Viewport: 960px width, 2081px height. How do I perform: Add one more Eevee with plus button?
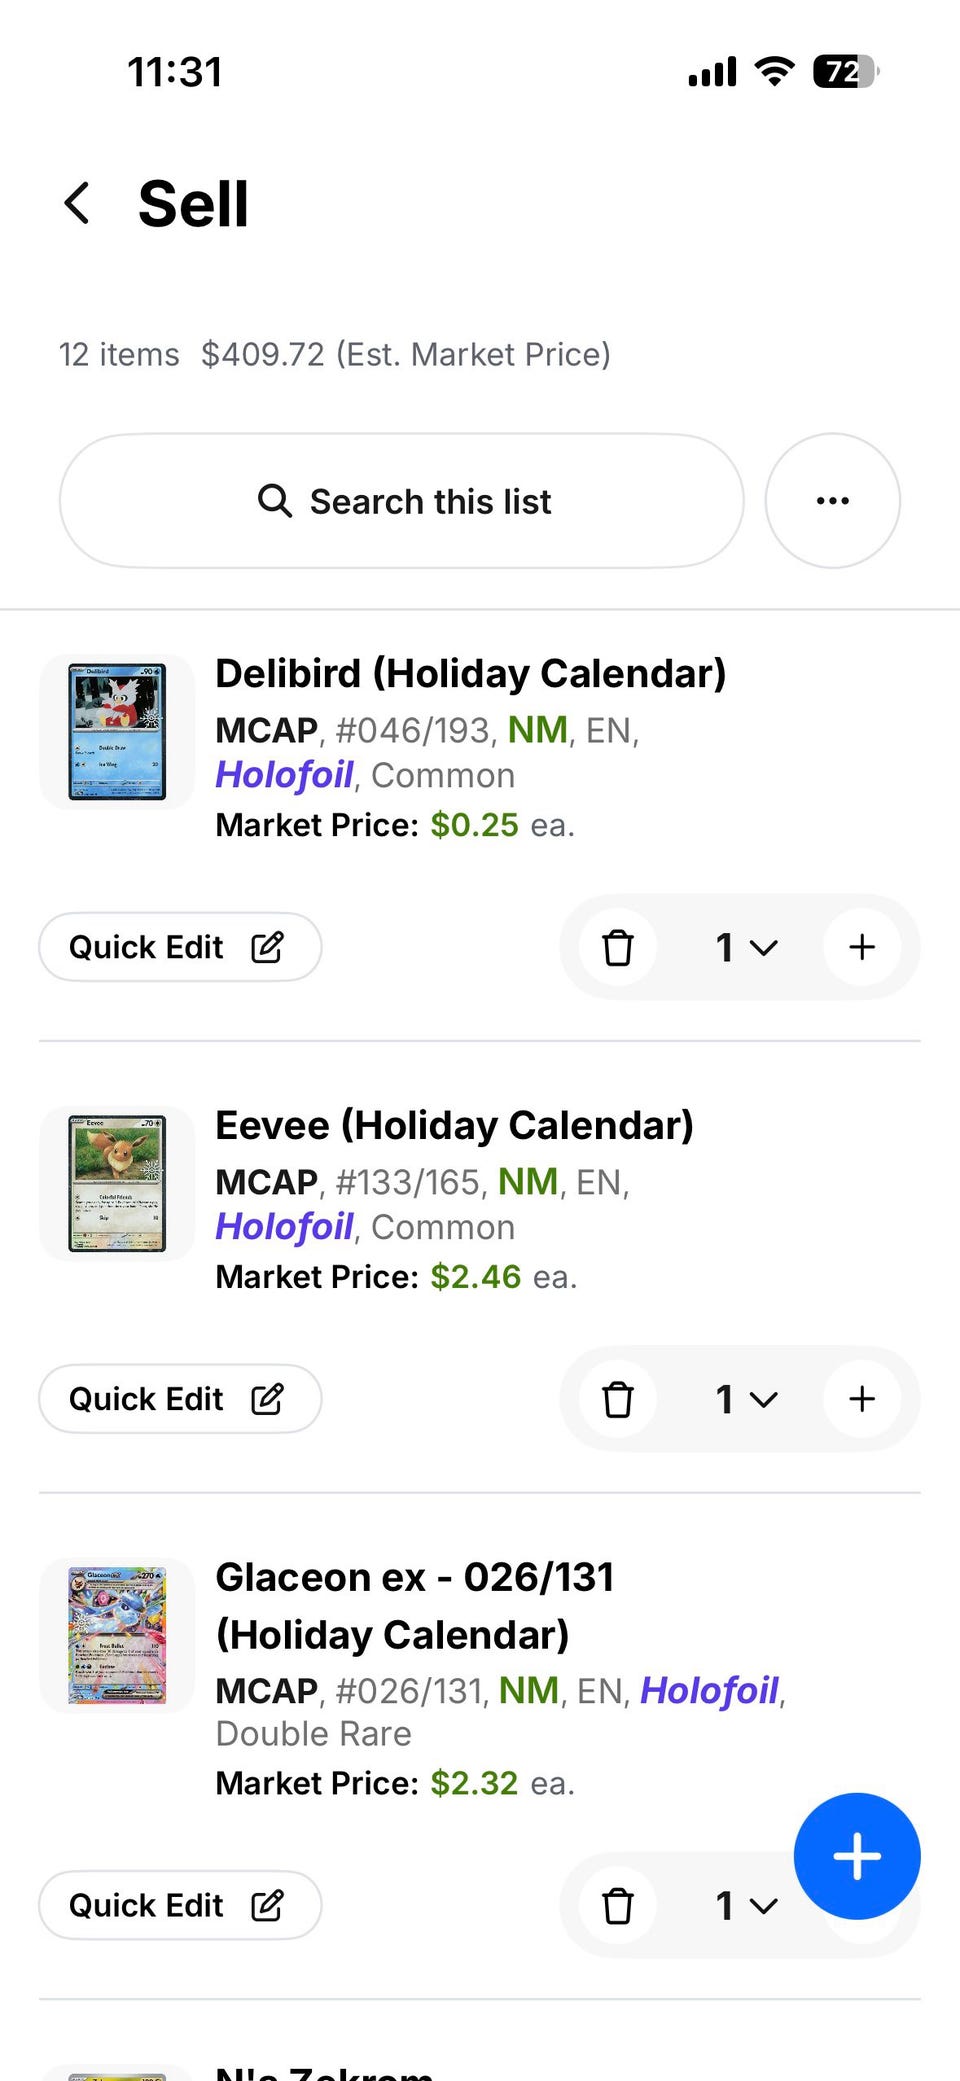[862, 1399]
